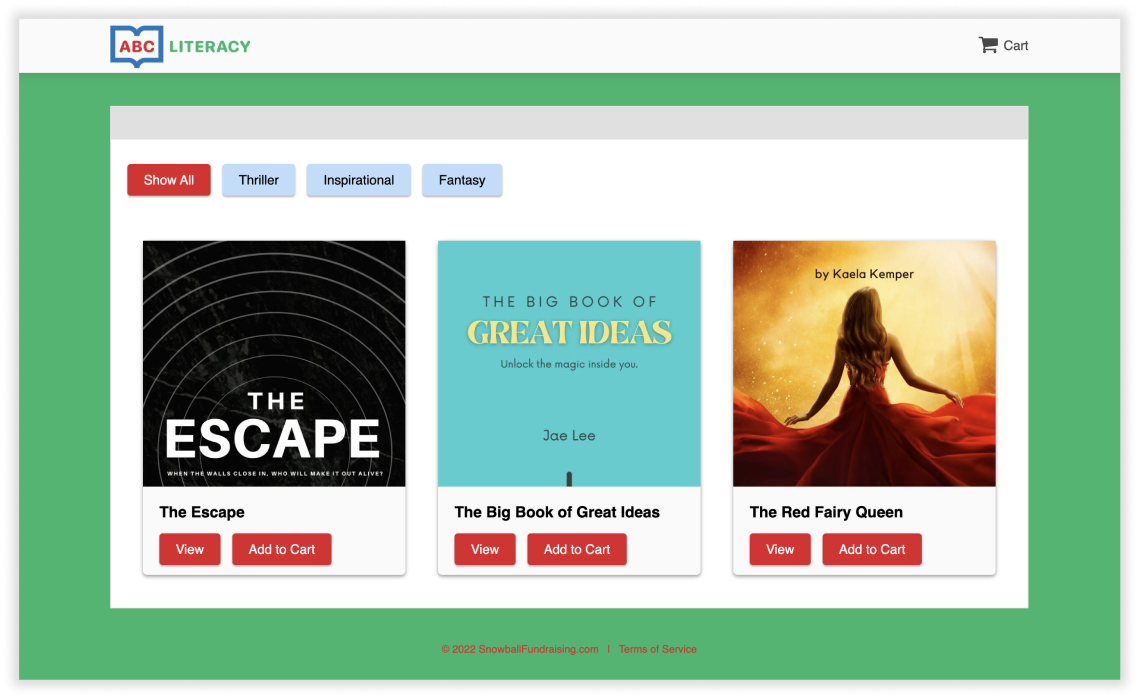The height and width of the screenshot is (699, 1139).
Task: View The Big Book of Great Ideas
Action: pyautogui.click(x=485, y=549)
